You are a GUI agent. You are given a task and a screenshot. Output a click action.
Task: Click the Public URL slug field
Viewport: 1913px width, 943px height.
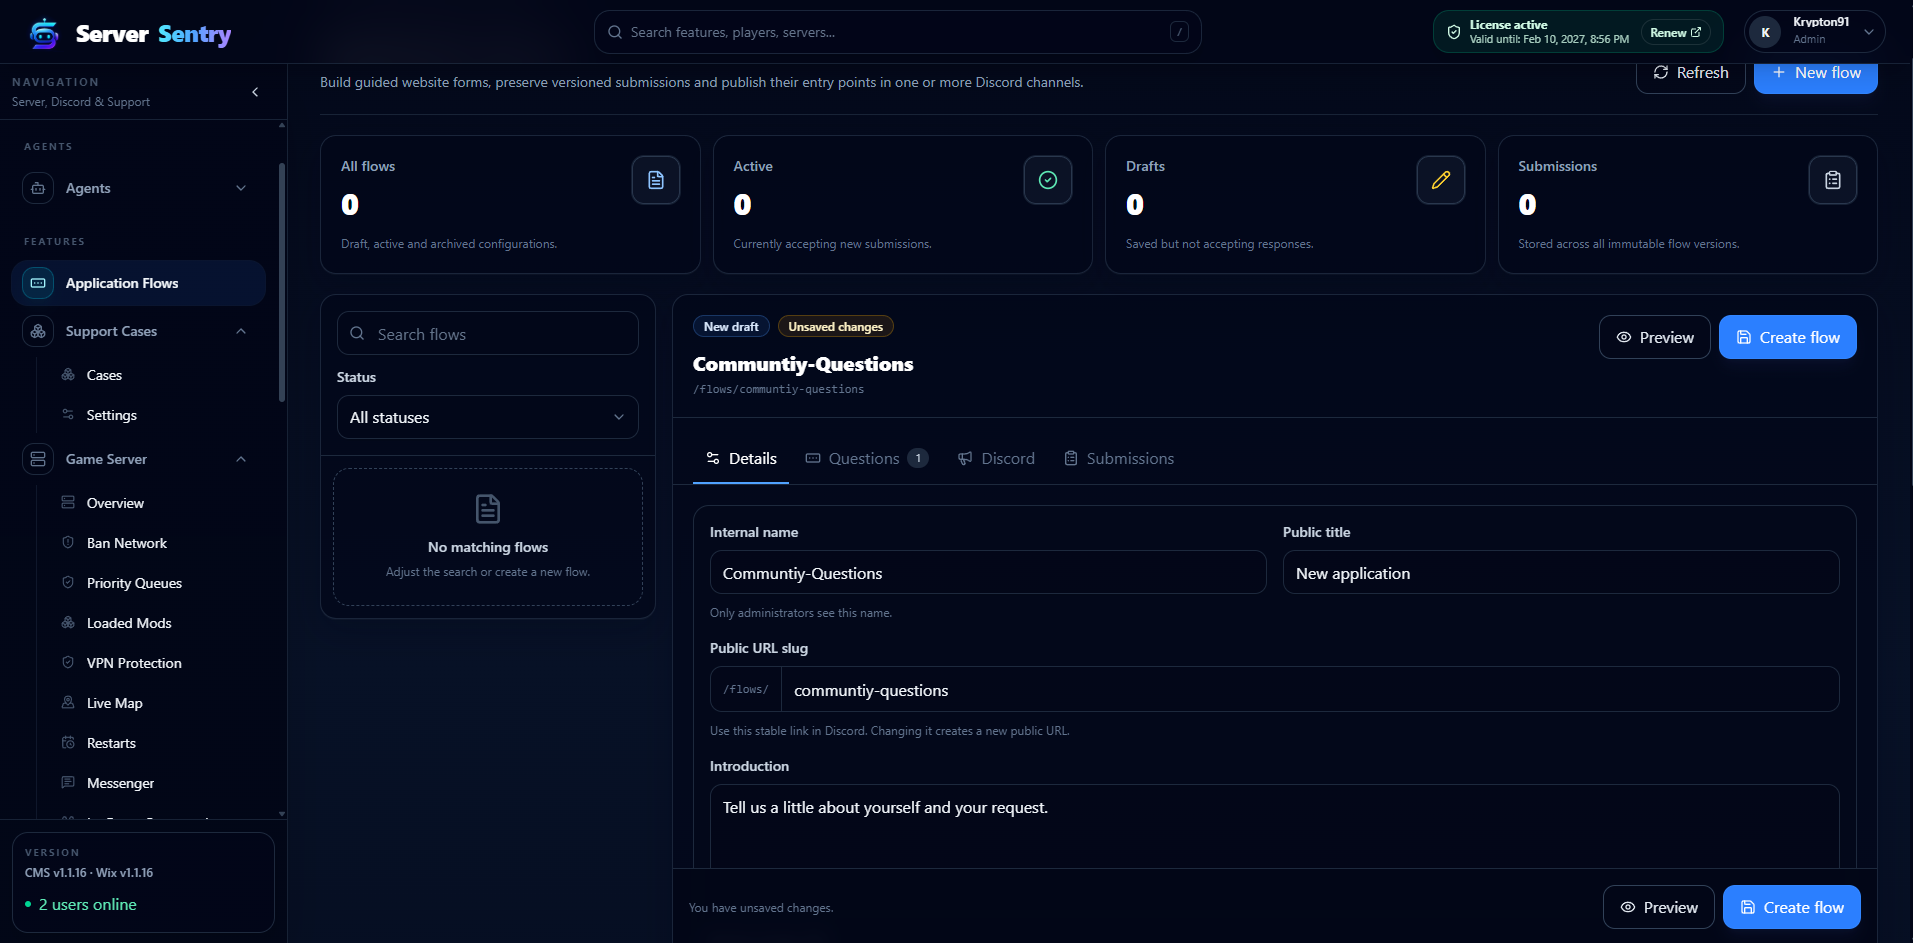coord(1310,690)
